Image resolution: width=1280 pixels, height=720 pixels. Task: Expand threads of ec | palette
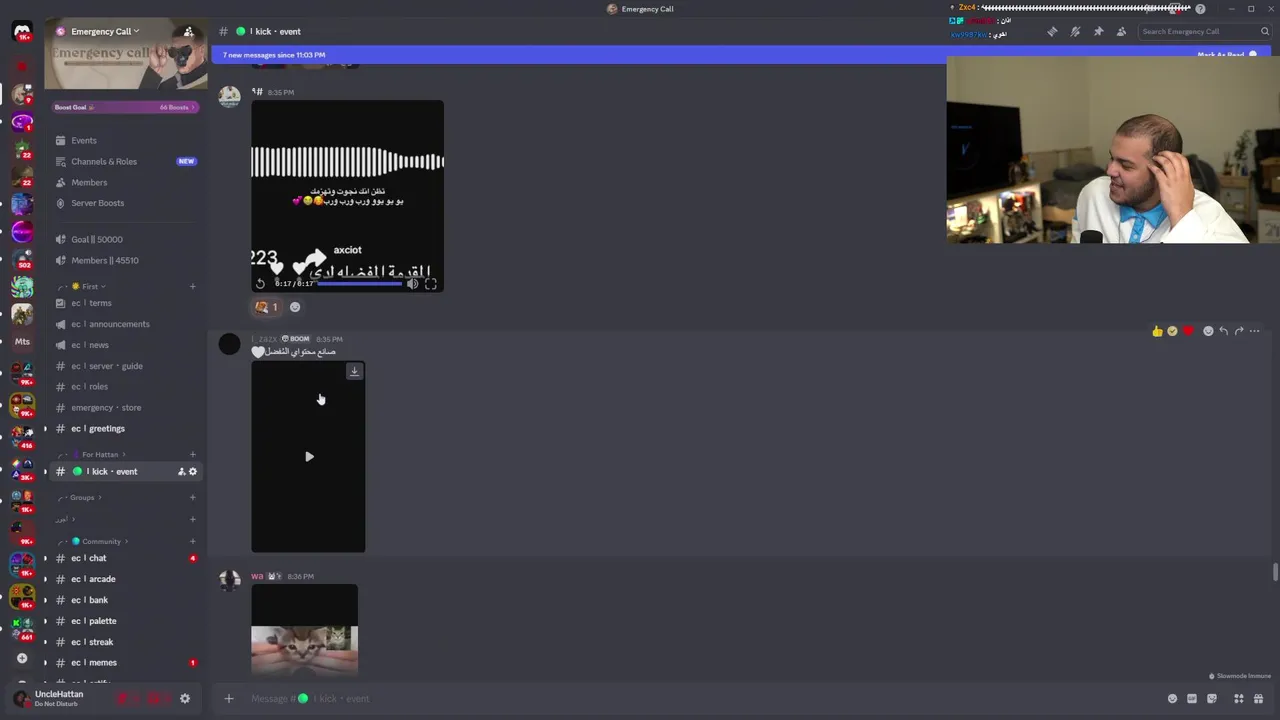(x=44, y=621)
